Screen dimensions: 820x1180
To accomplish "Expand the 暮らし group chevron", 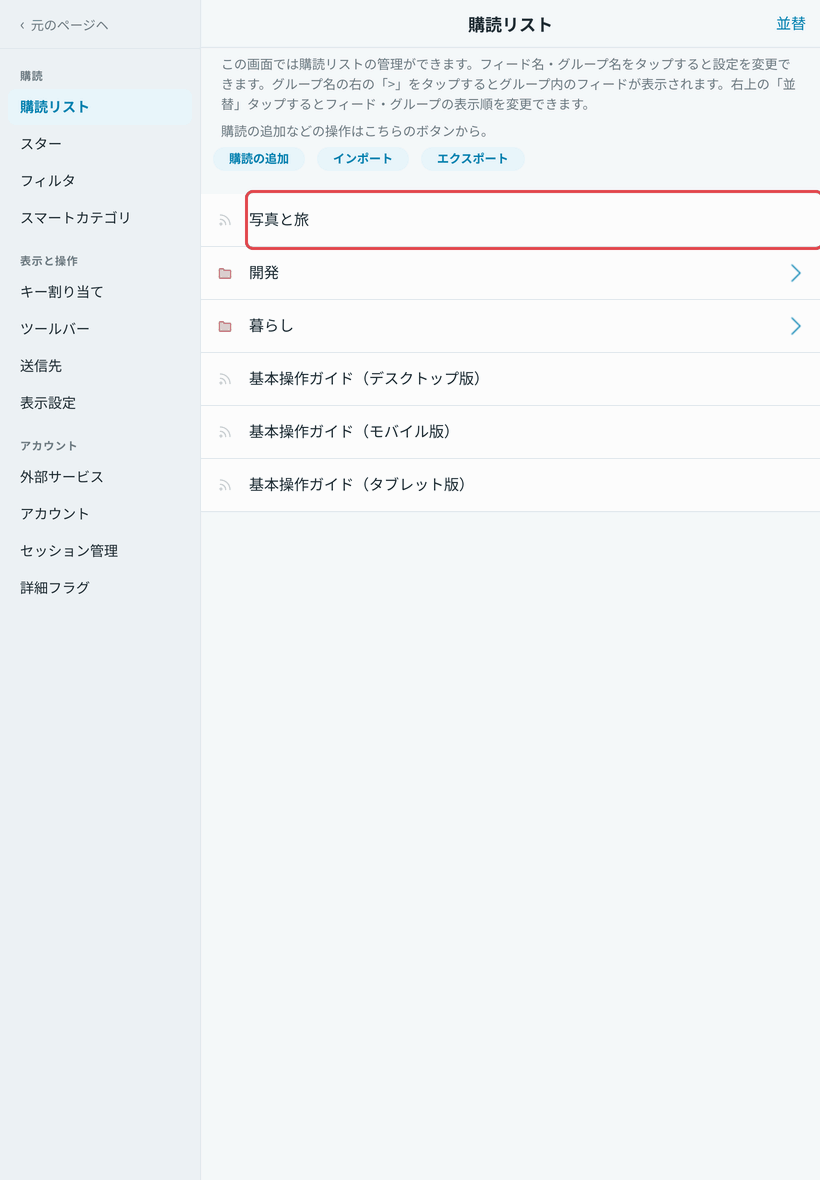I will (795, 326).
